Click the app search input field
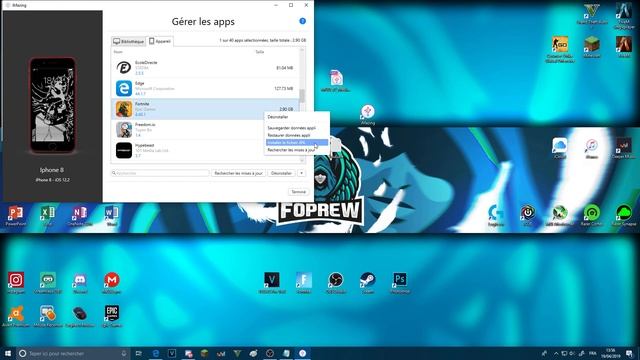Viewport: 640px width, 360px height. tap(160, 173)
